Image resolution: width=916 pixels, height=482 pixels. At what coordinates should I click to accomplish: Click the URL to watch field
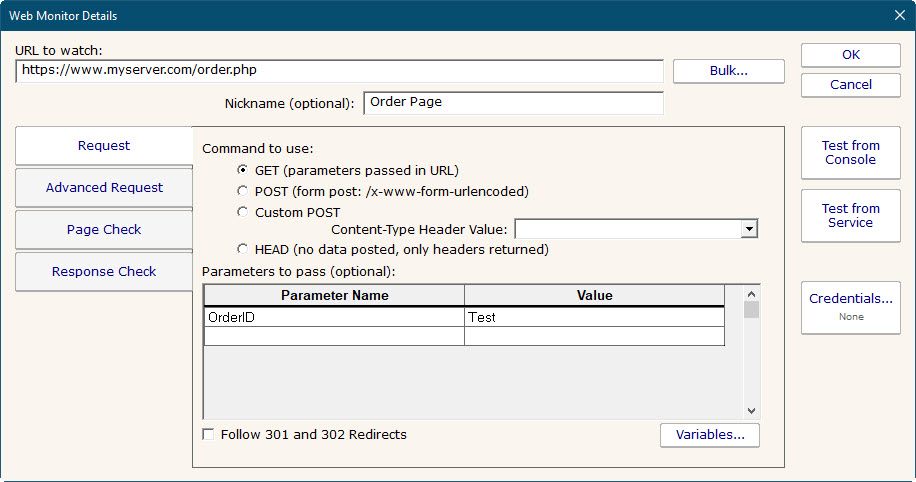pos(340,71)
